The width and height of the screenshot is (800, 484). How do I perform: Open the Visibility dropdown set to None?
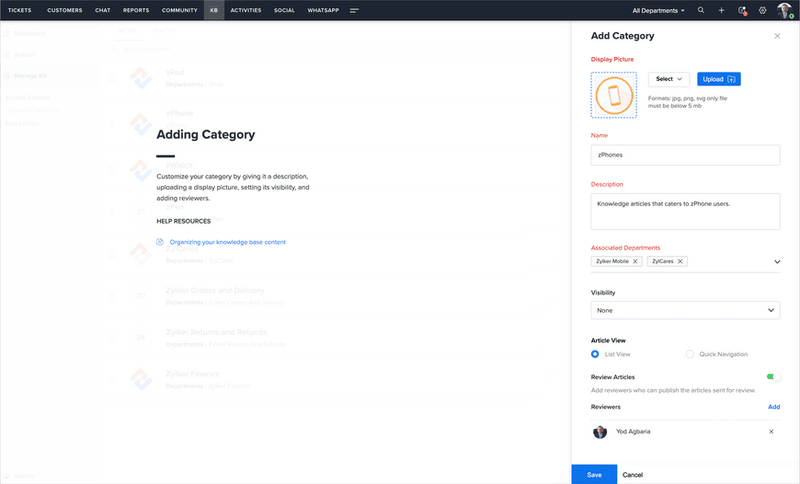coord(685,310)
